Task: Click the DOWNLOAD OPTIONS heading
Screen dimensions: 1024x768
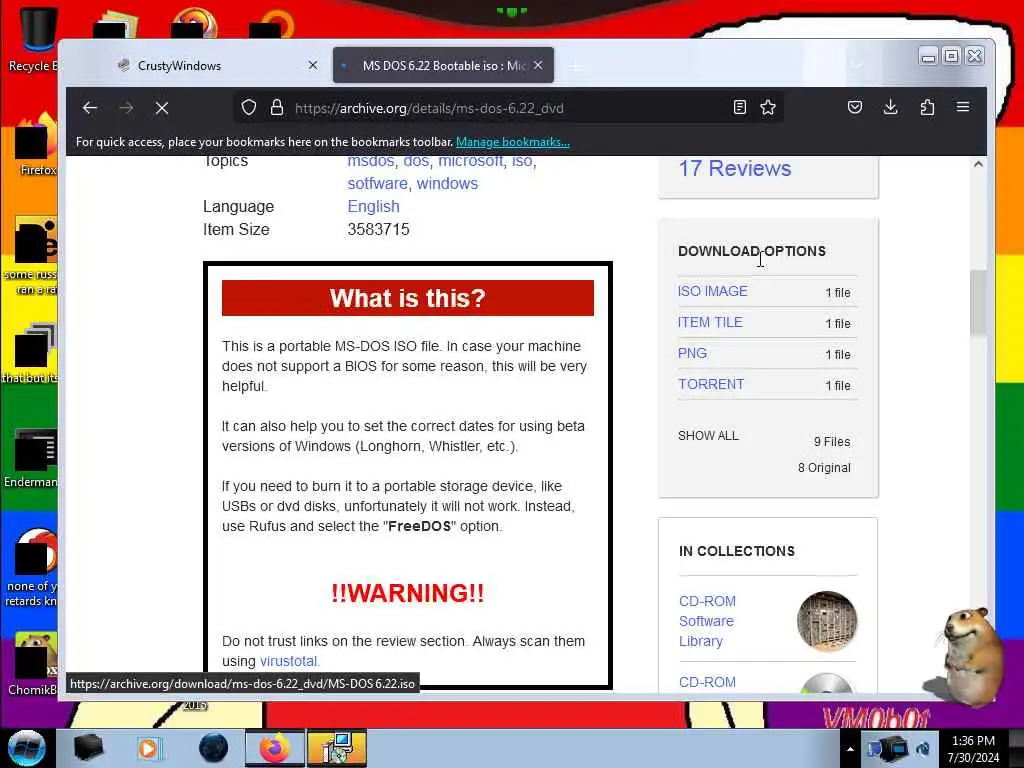Action: pyautogui.click(x=752, y=251)
